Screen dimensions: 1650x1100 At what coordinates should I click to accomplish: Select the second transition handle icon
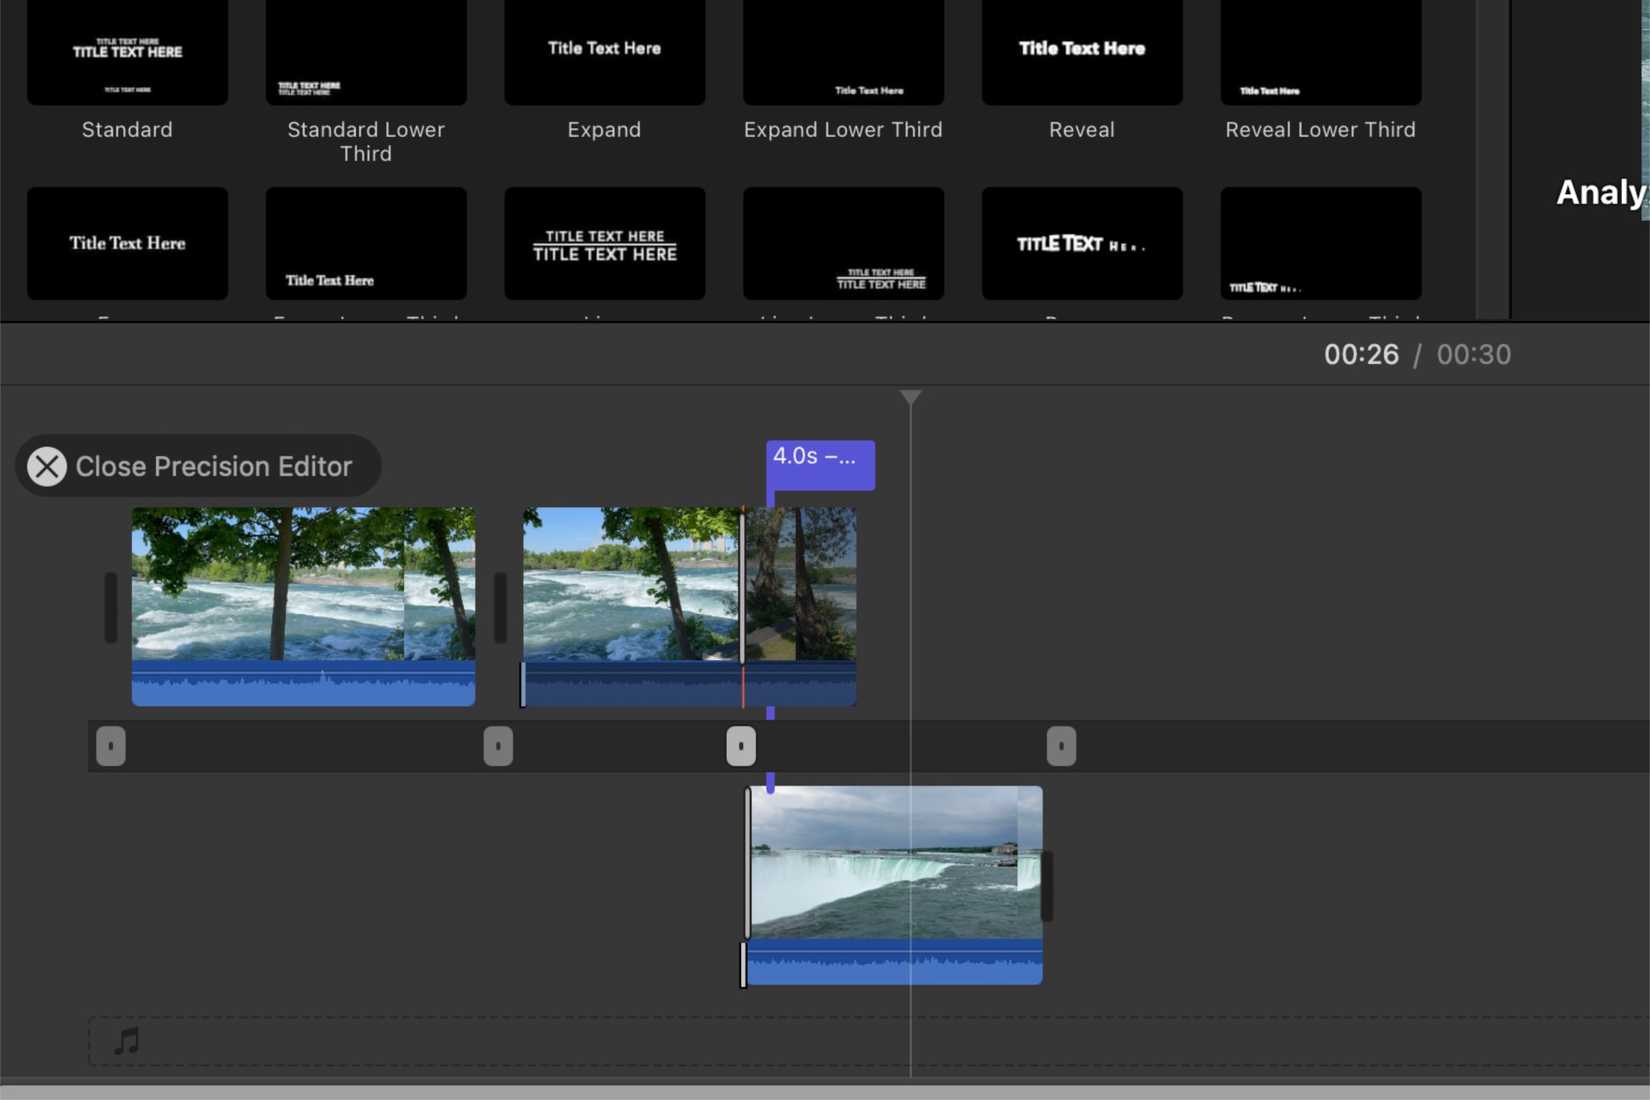pyautogui.click(x=498, y=745)
